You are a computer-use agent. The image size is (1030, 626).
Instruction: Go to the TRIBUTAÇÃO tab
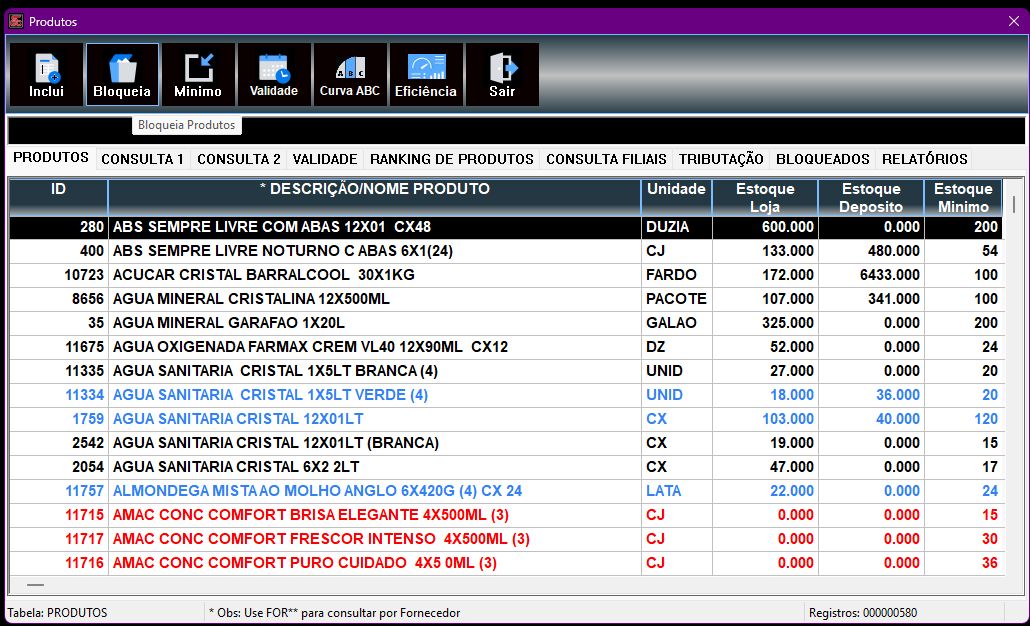click(721, 159)
